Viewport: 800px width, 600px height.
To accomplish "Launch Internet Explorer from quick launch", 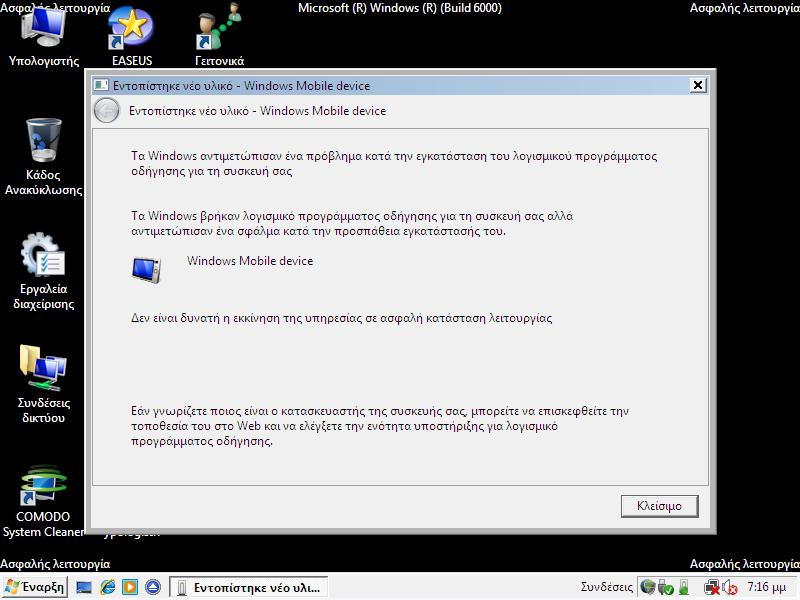I will tap(107, 588).
